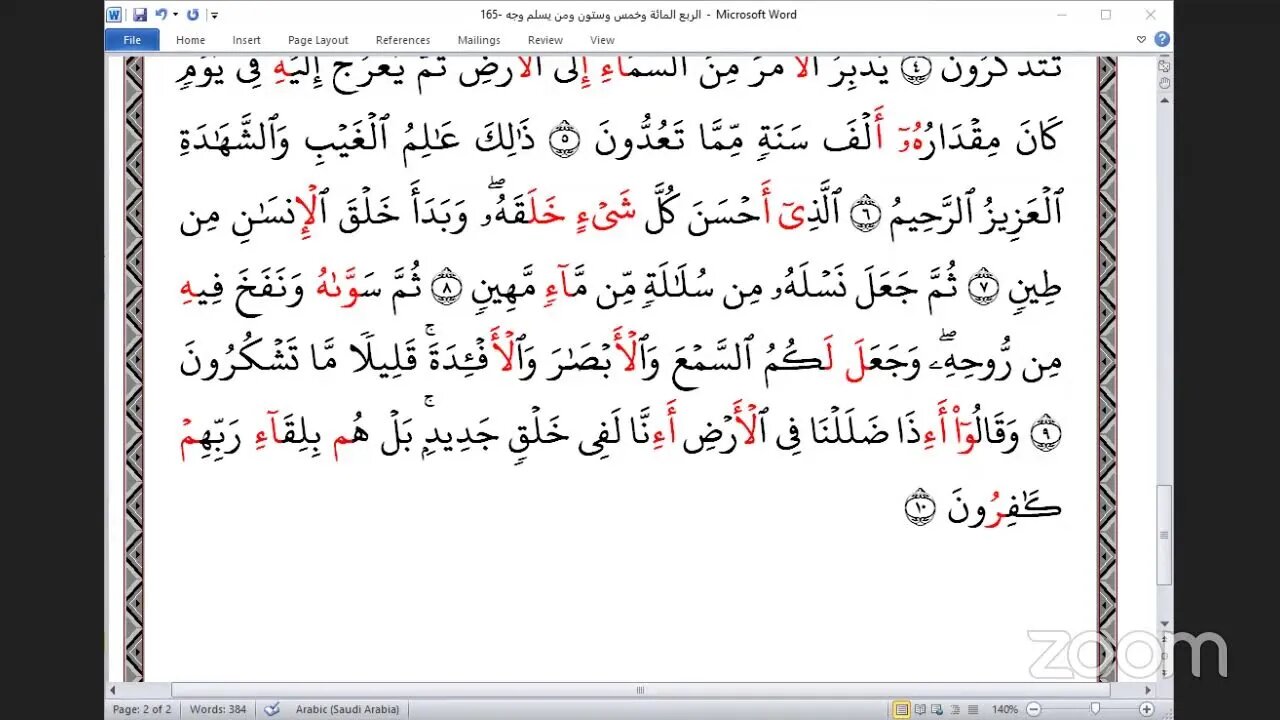Click the vertical scrollbar down arrow
Image resolution: width=1280 pixels, height=720 pixels.
point(1164,624)
